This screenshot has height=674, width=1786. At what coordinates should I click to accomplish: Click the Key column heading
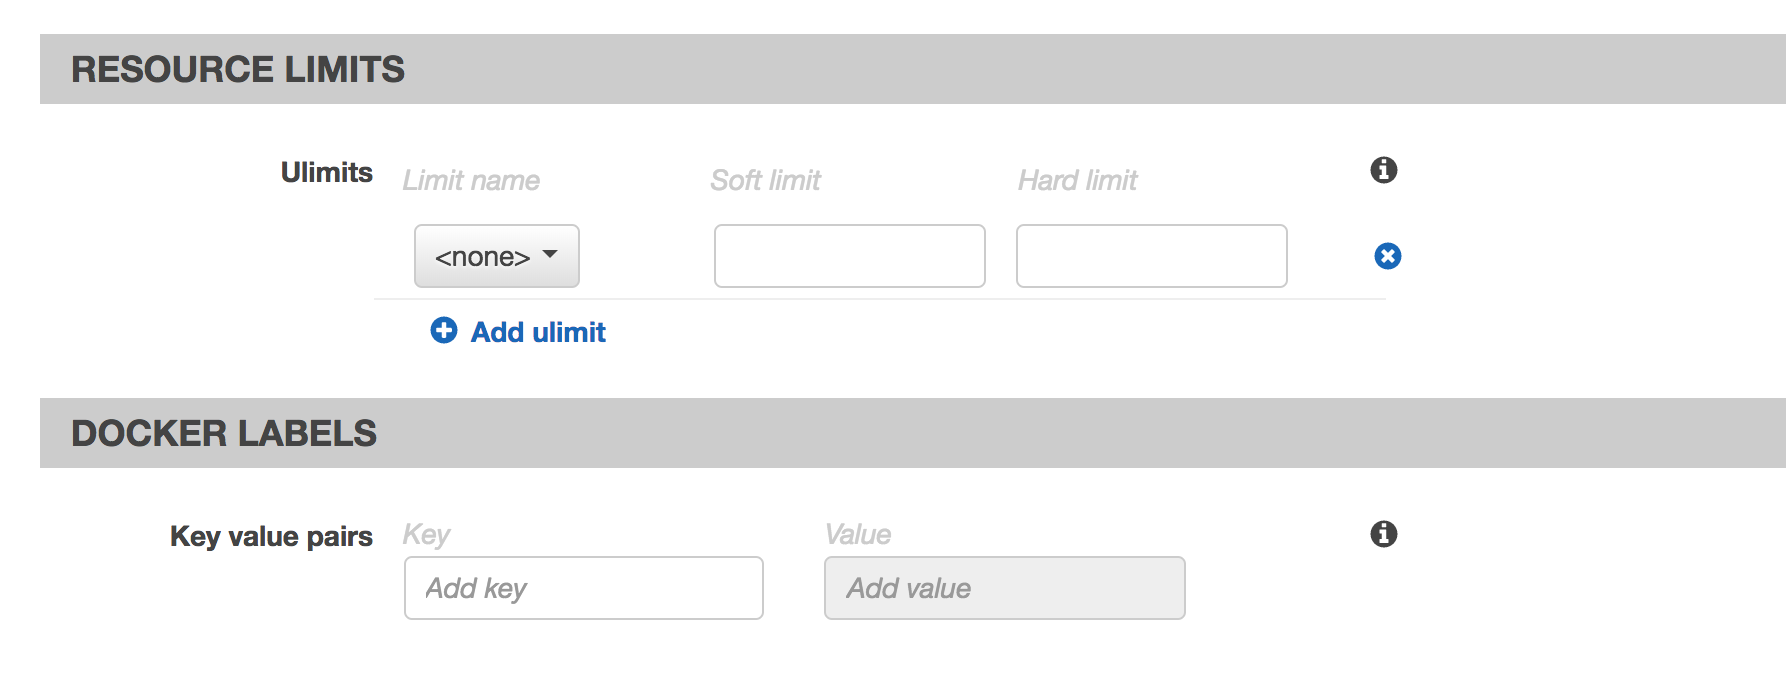point(426,534)
